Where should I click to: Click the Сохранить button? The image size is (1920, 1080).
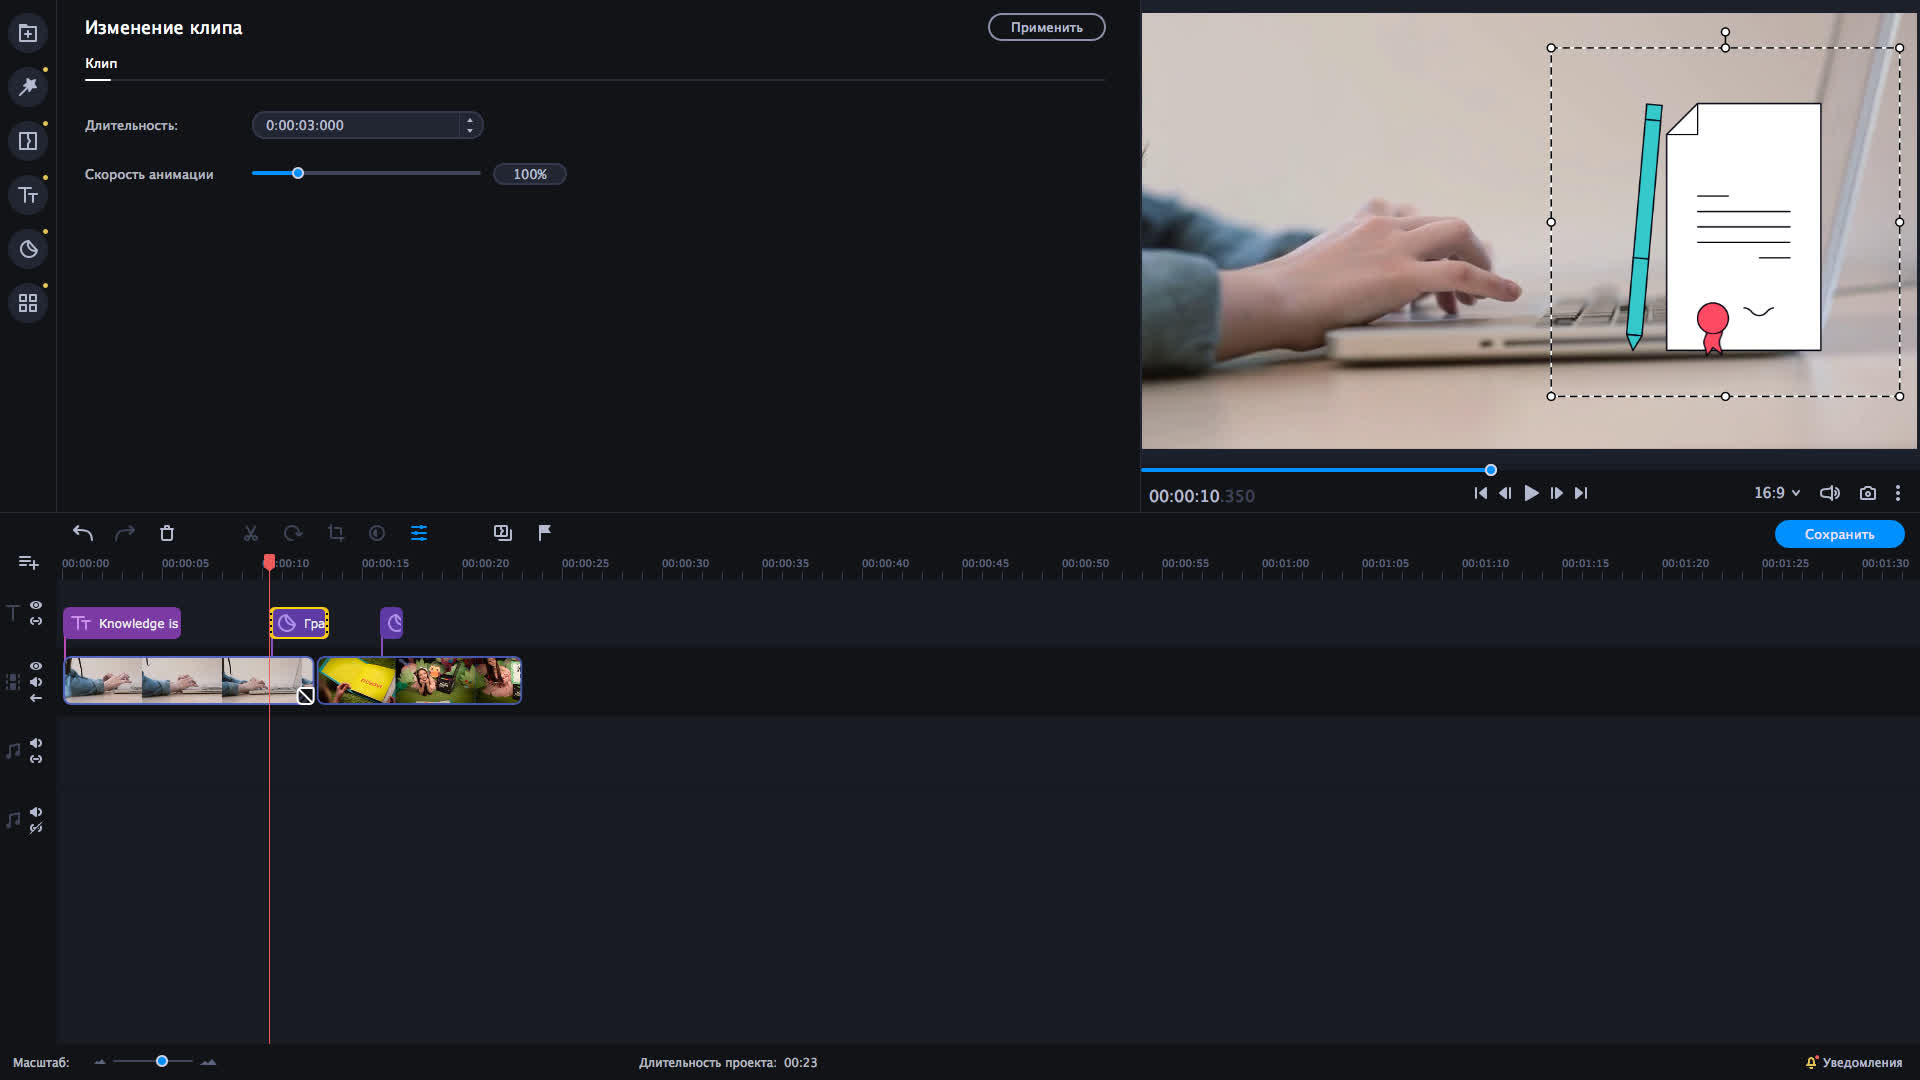click(x=1839, y=534)
